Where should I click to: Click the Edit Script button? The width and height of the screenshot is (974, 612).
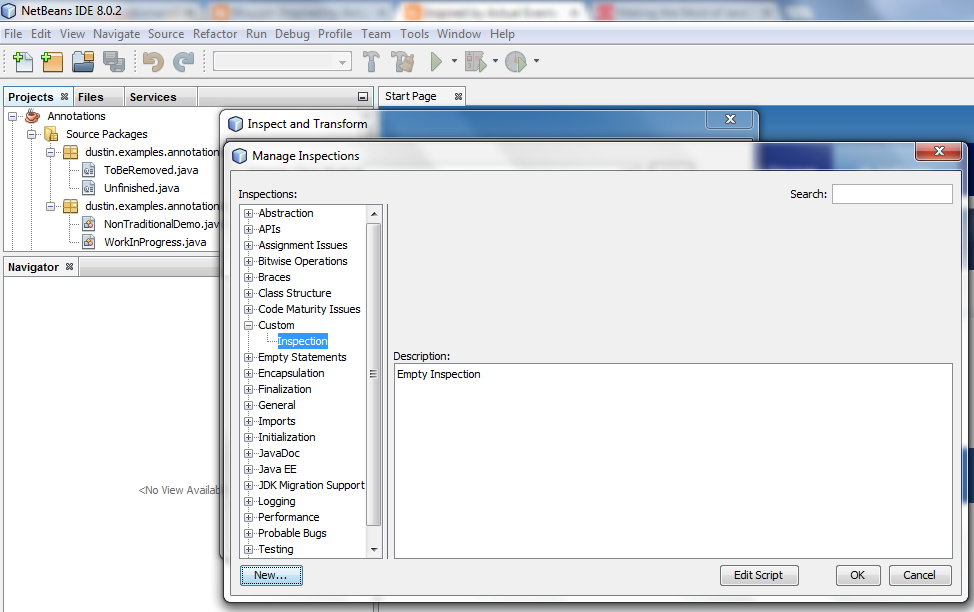[x=759, y=575]
